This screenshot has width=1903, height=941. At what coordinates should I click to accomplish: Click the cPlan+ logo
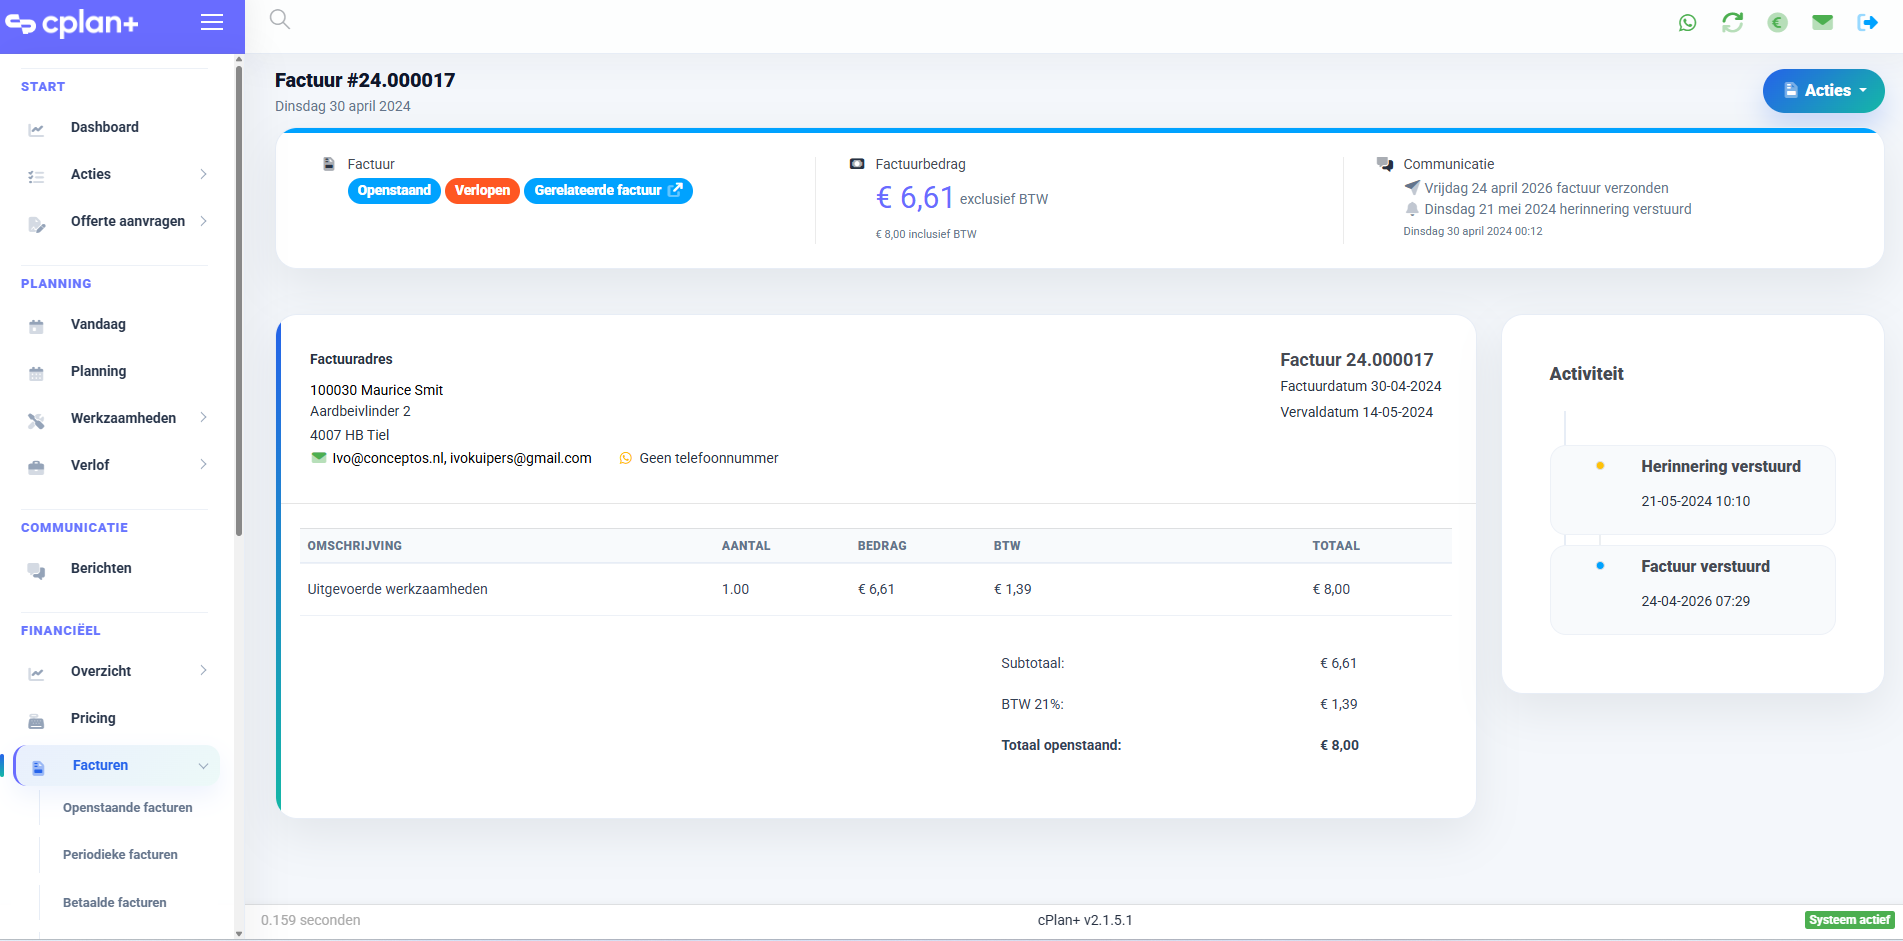(x=72, y=23)
